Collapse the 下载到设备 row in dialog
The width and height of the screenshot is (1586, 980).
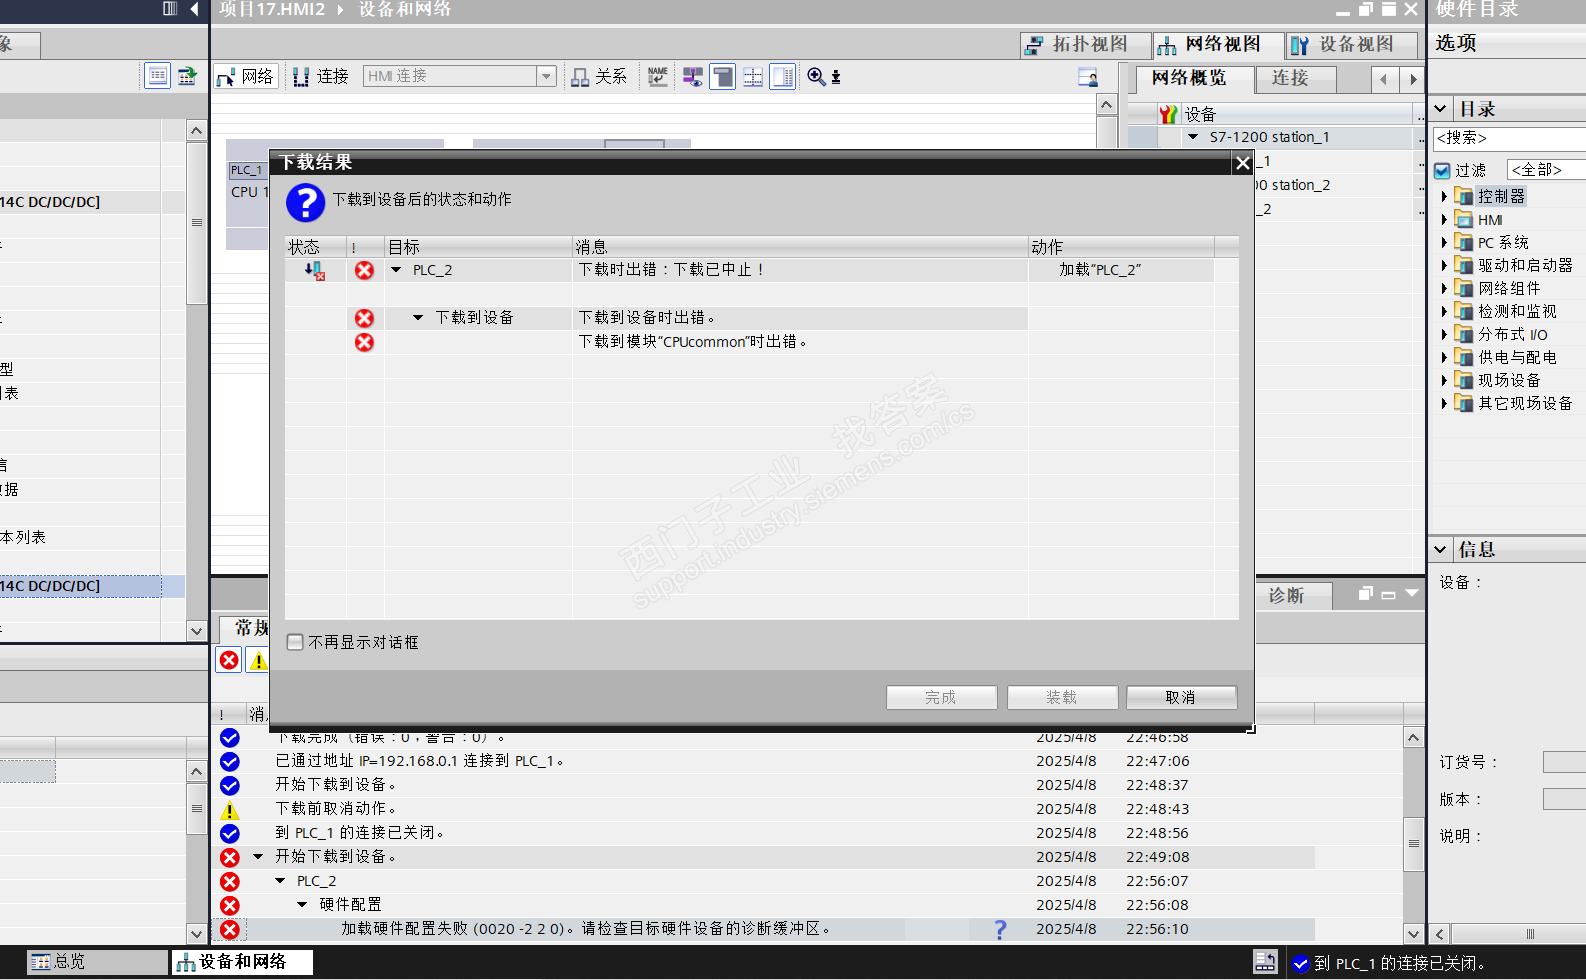pyautogui.click(x=418, y=318)
